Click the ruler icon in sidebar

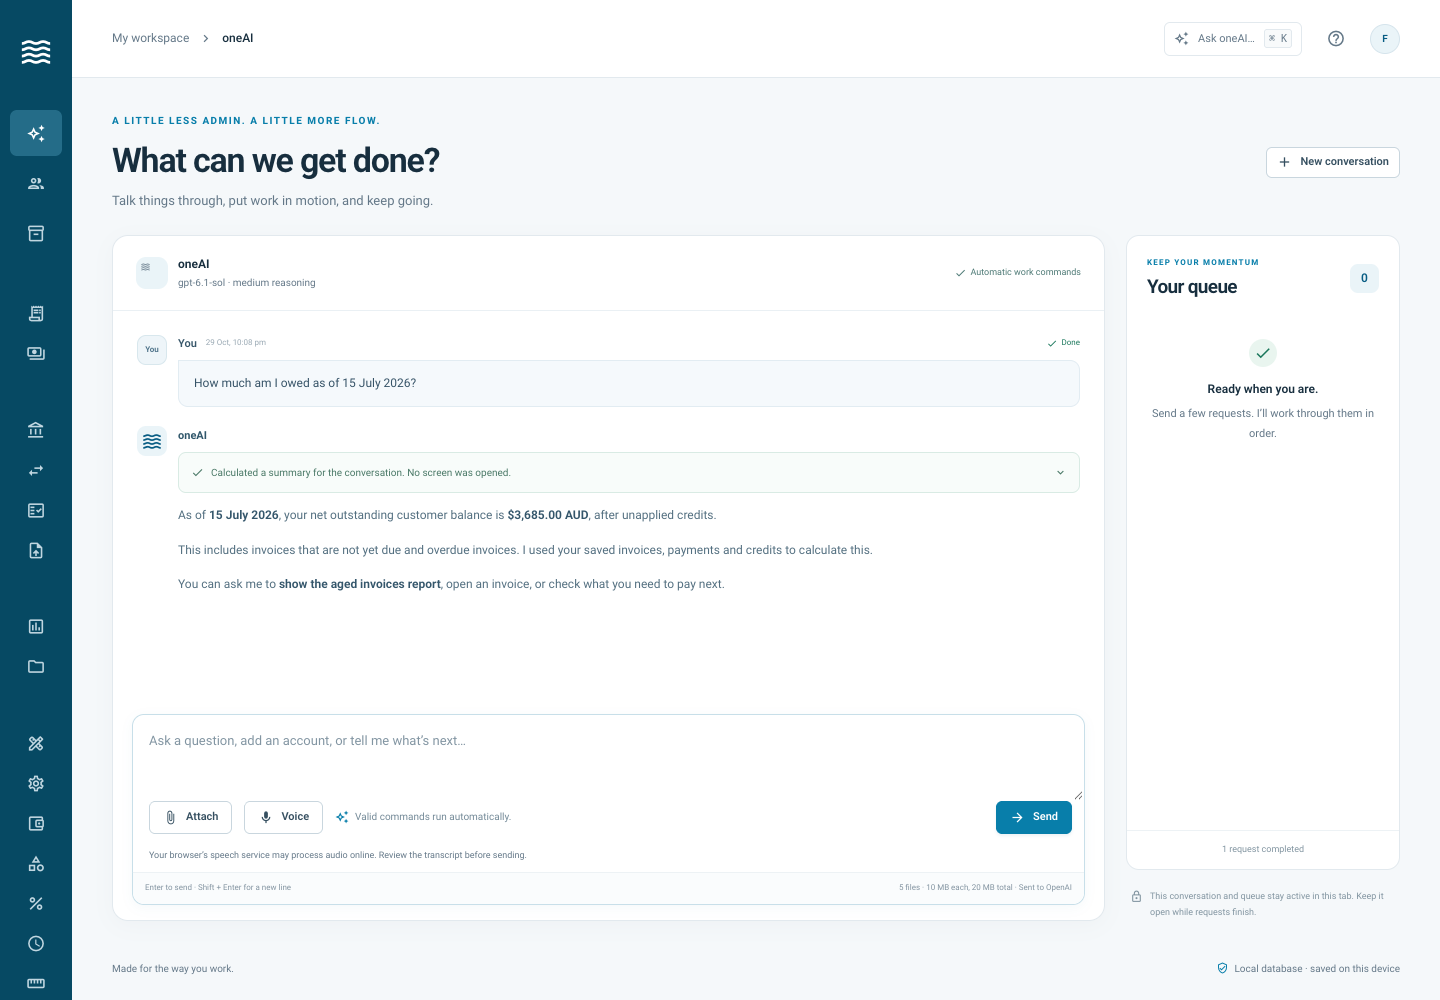pos(36,983)
